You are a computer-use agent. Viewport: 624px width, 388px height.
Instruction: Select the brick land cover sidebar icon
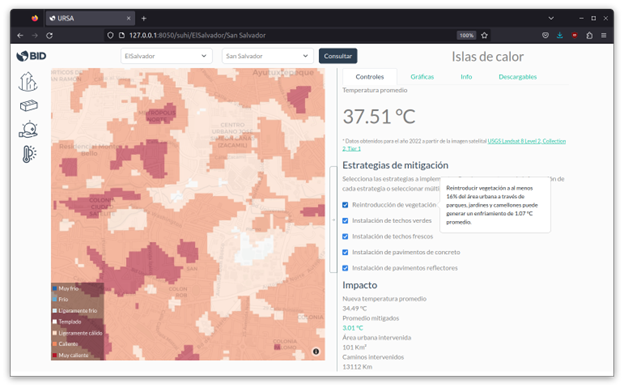[29, 105]
